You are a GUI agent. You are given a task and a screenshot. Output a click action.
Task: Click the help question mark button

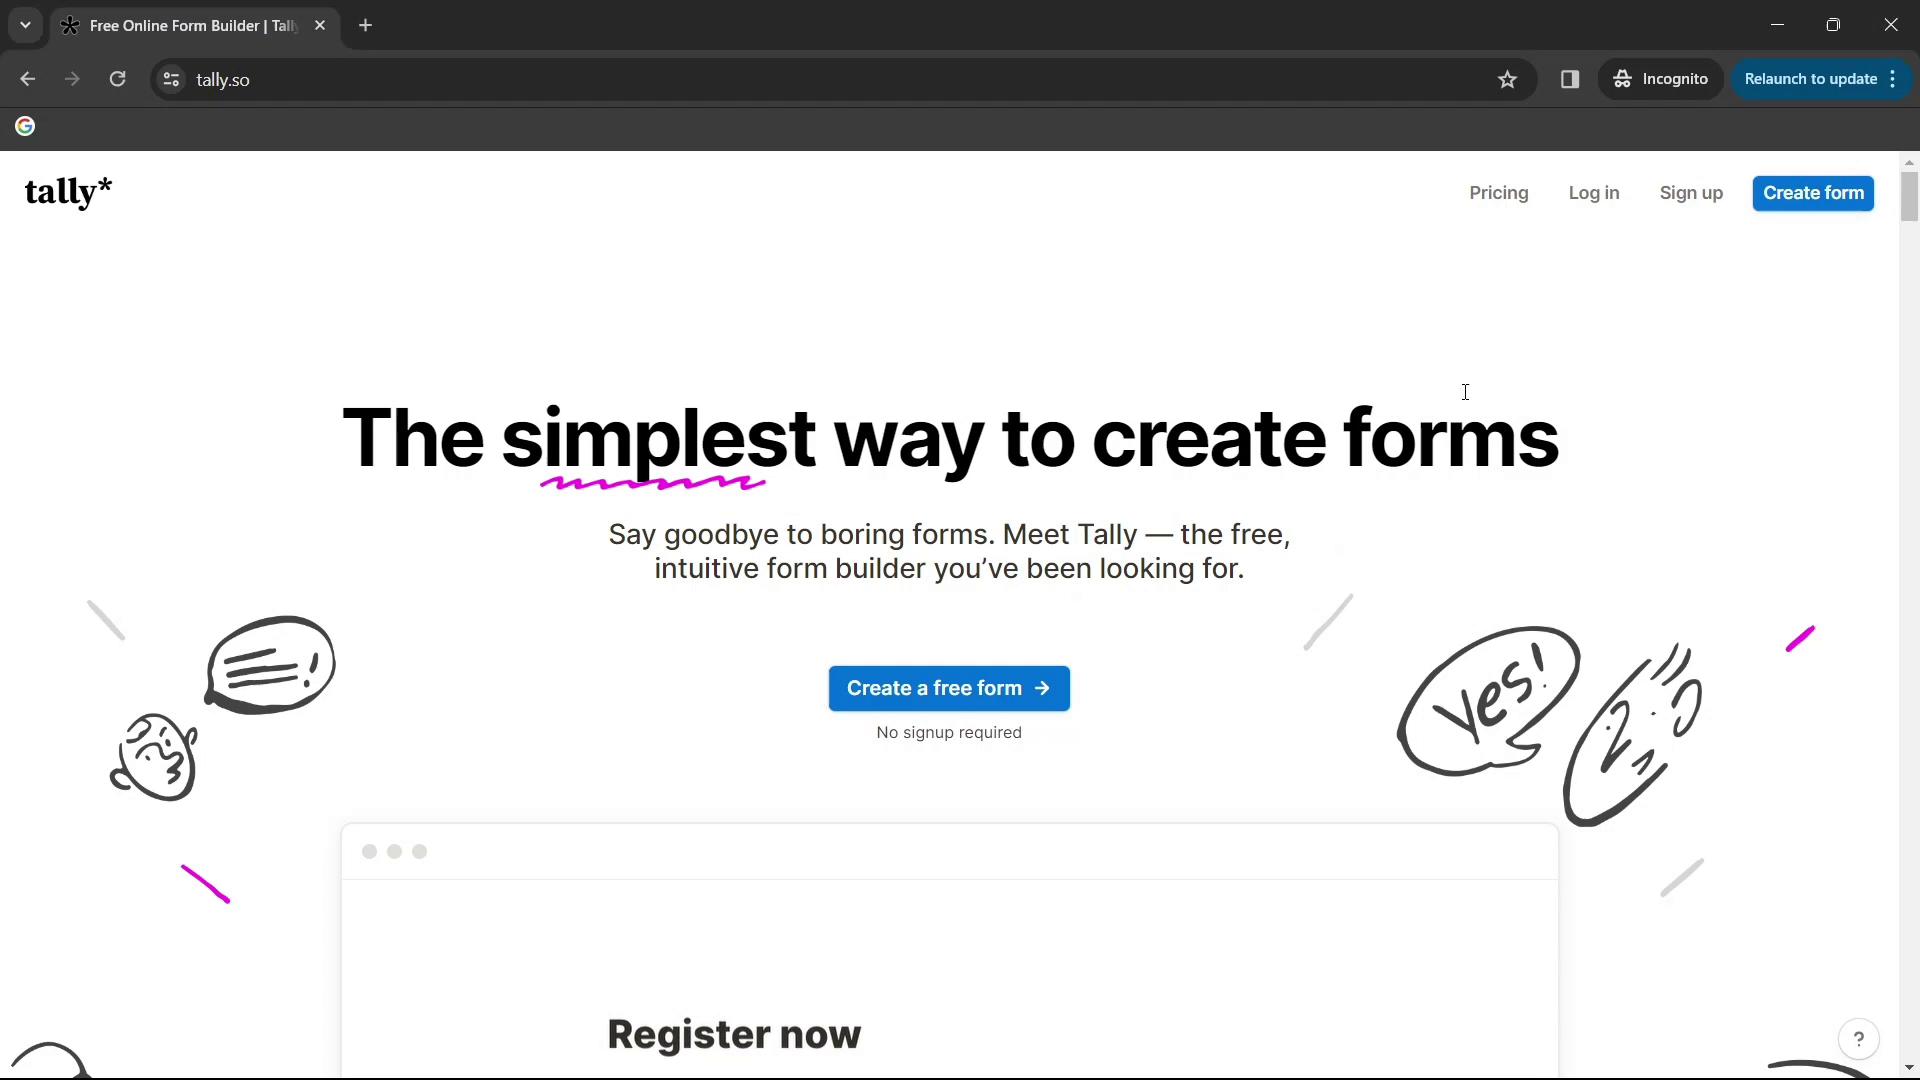[1857, 1039]
